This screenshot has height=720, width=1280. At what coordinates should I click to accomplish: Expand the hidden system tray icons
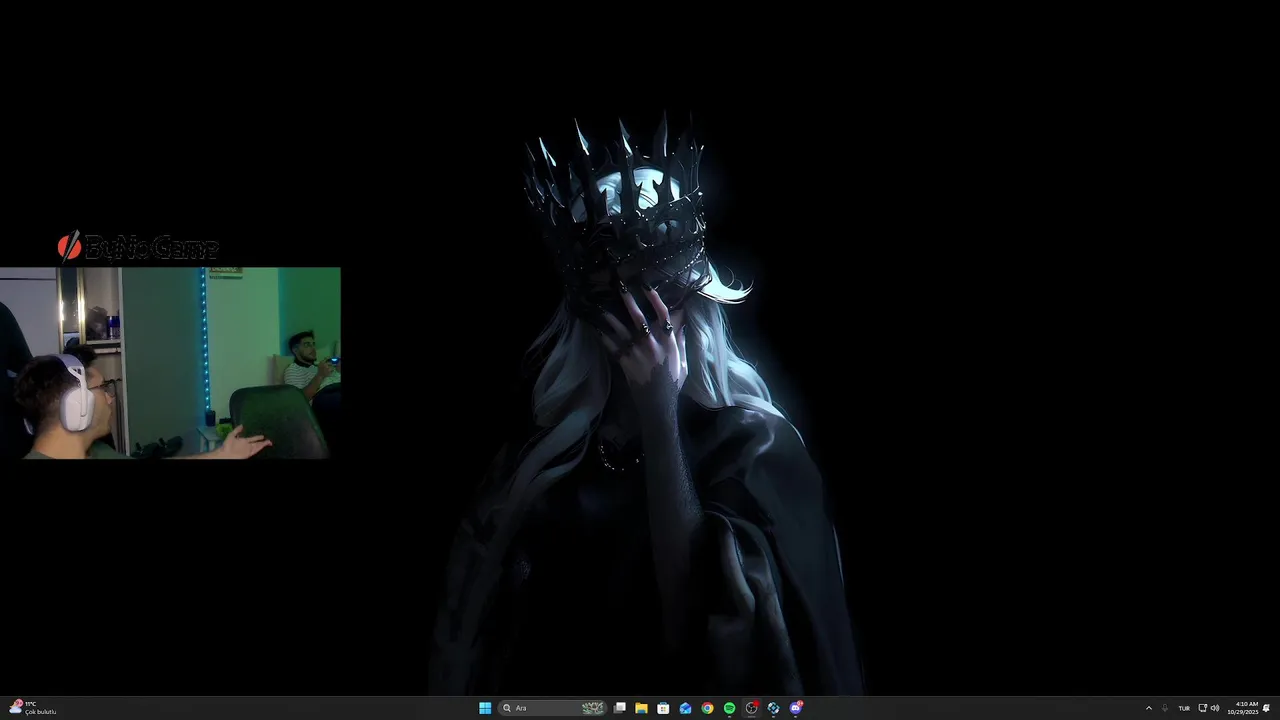point(1148,708)
